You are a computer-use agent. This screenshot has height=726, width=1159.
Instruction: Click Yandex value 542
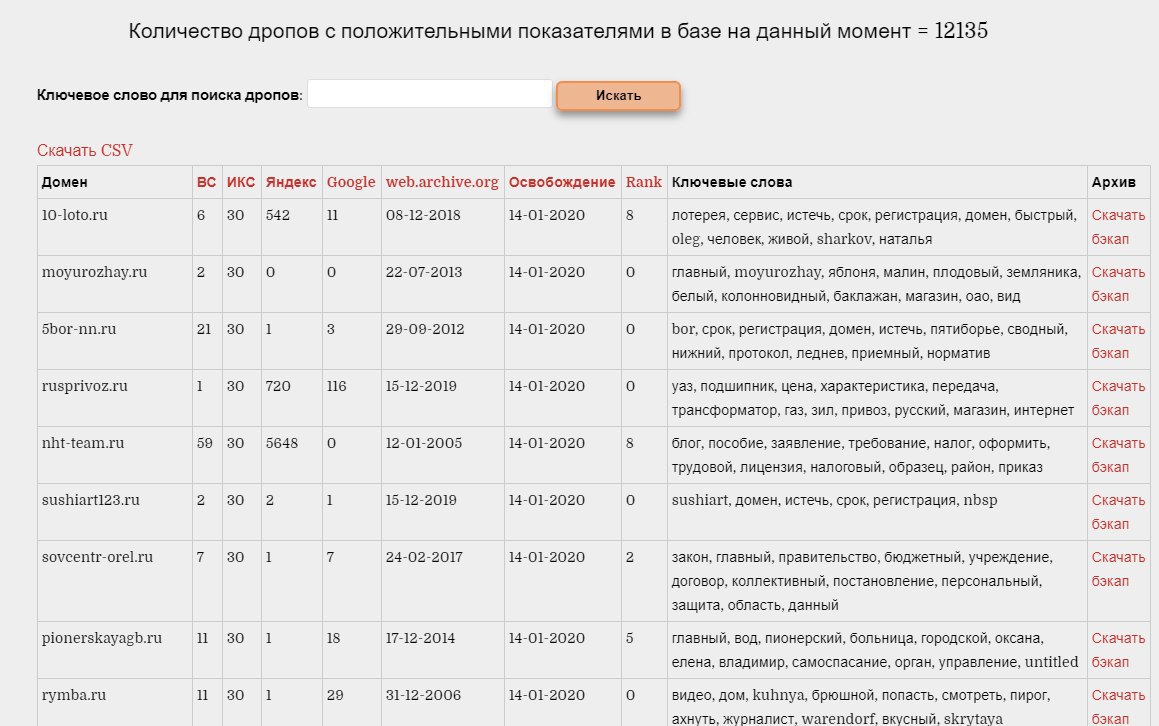coord(278,215)
